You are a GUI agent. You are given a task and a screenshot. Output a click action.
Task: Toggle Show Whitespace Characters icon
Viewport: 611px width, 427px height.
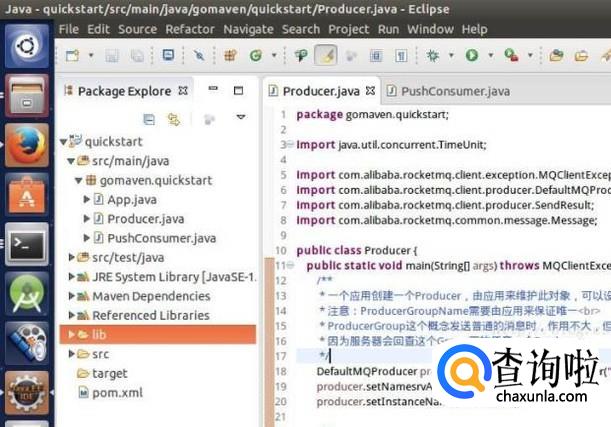click(401, 56)
